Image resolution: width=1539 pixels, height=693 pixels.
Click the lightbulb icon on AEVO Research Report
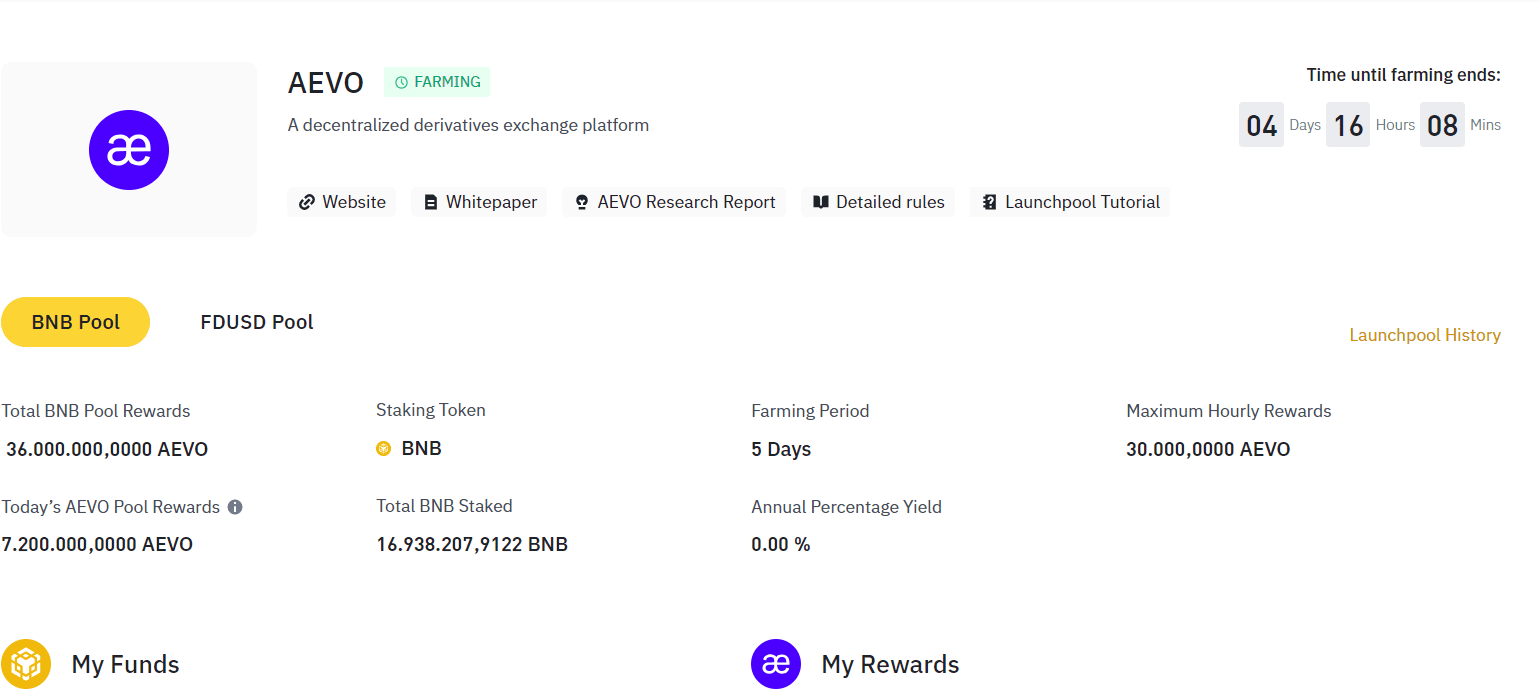point(581,202)
